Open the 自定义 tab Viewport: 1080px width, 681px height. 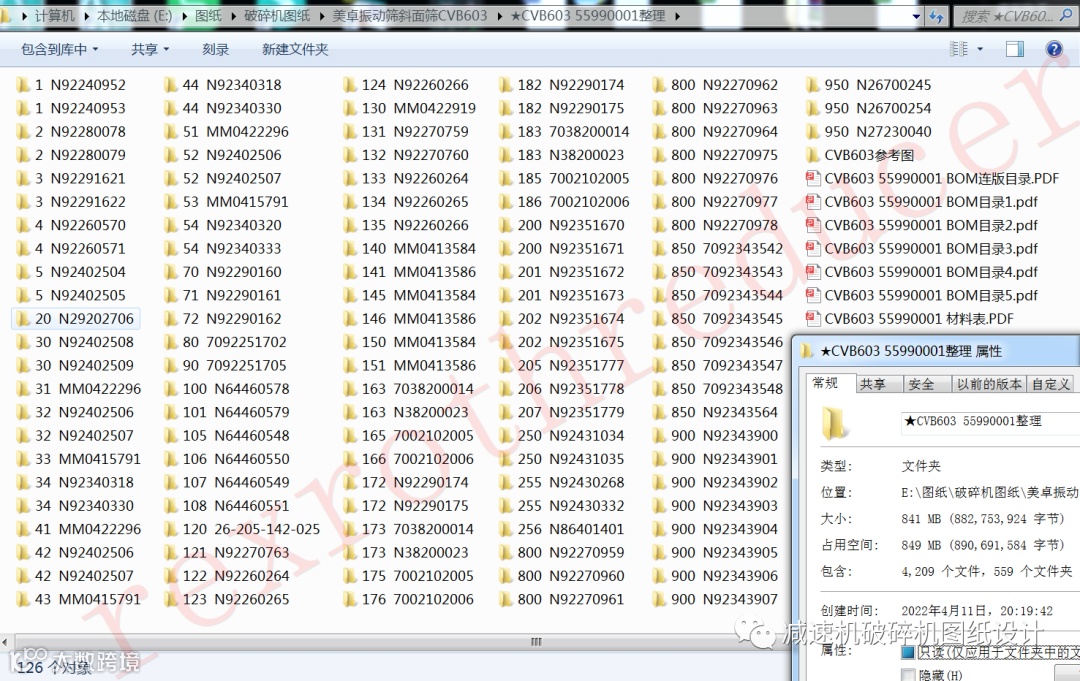pyautogui.click(x=1050, y=384)
